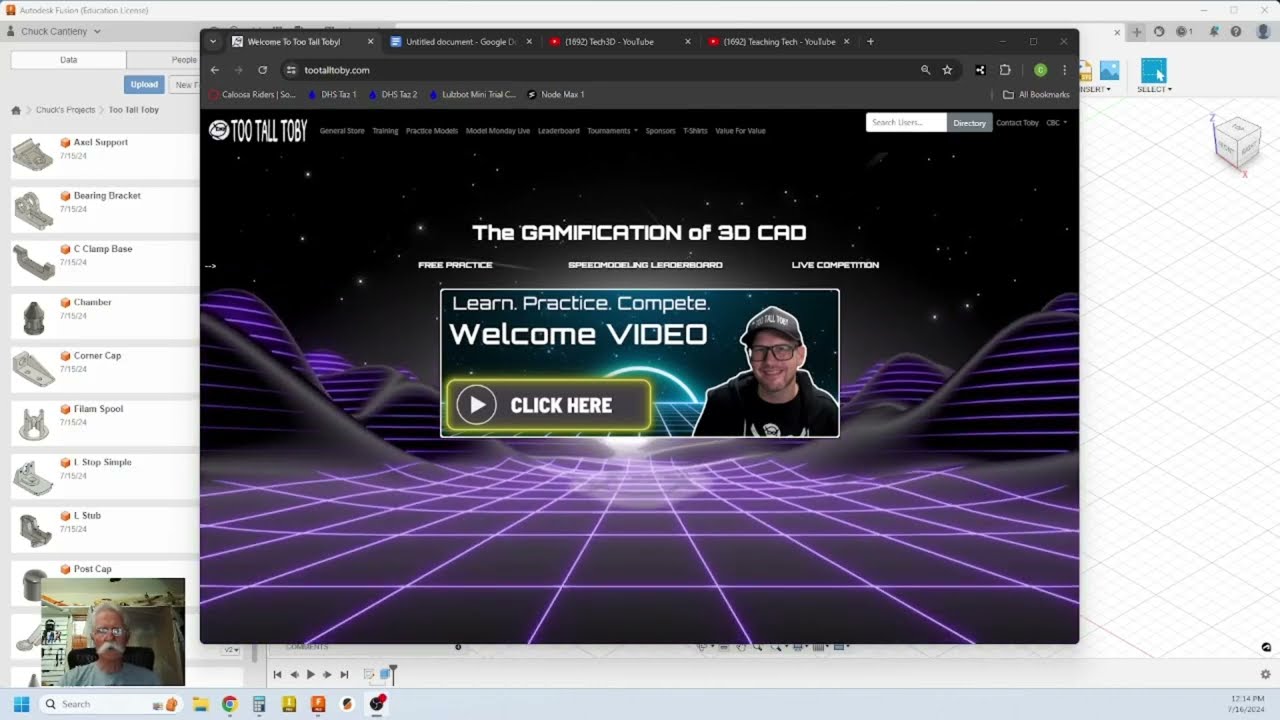This screenshot has height=720, width=1280.
Task: Open the DHS Taz 1 bookmark
Action: click(331, 94)
